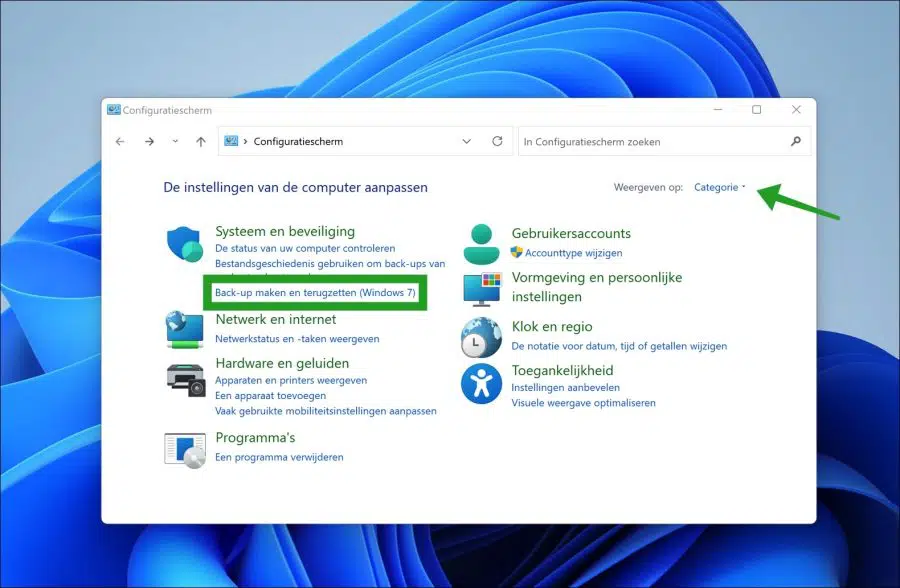
Task: Open the Programma's disc icon
Action: [185, 451]
